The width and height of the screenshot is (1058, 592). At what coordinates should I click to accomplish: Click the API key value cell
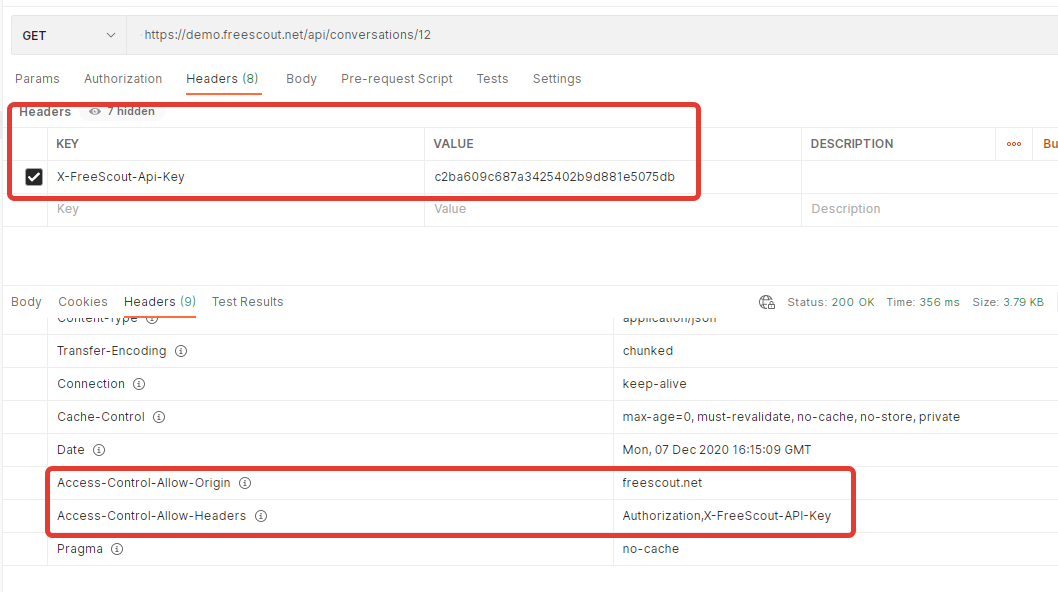613,177
